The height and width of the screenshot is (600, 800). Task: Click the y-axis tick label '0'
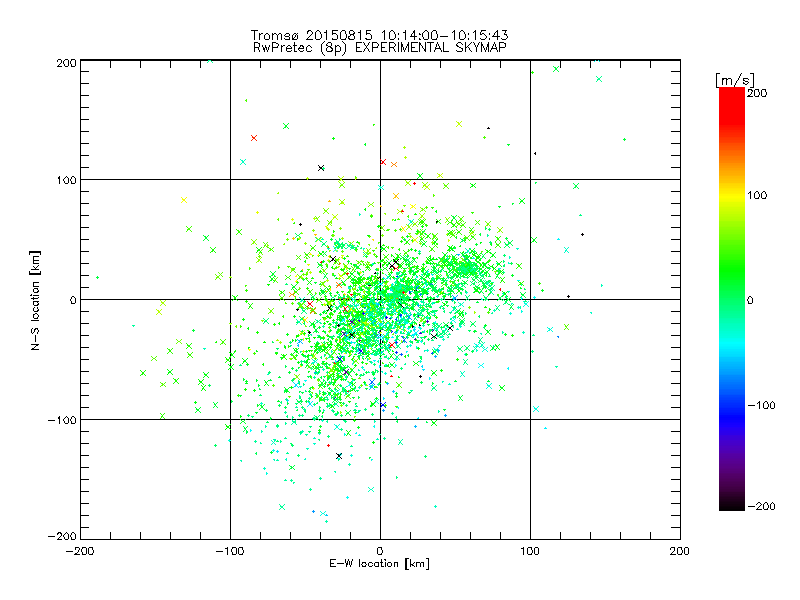[x=73, y=300]
